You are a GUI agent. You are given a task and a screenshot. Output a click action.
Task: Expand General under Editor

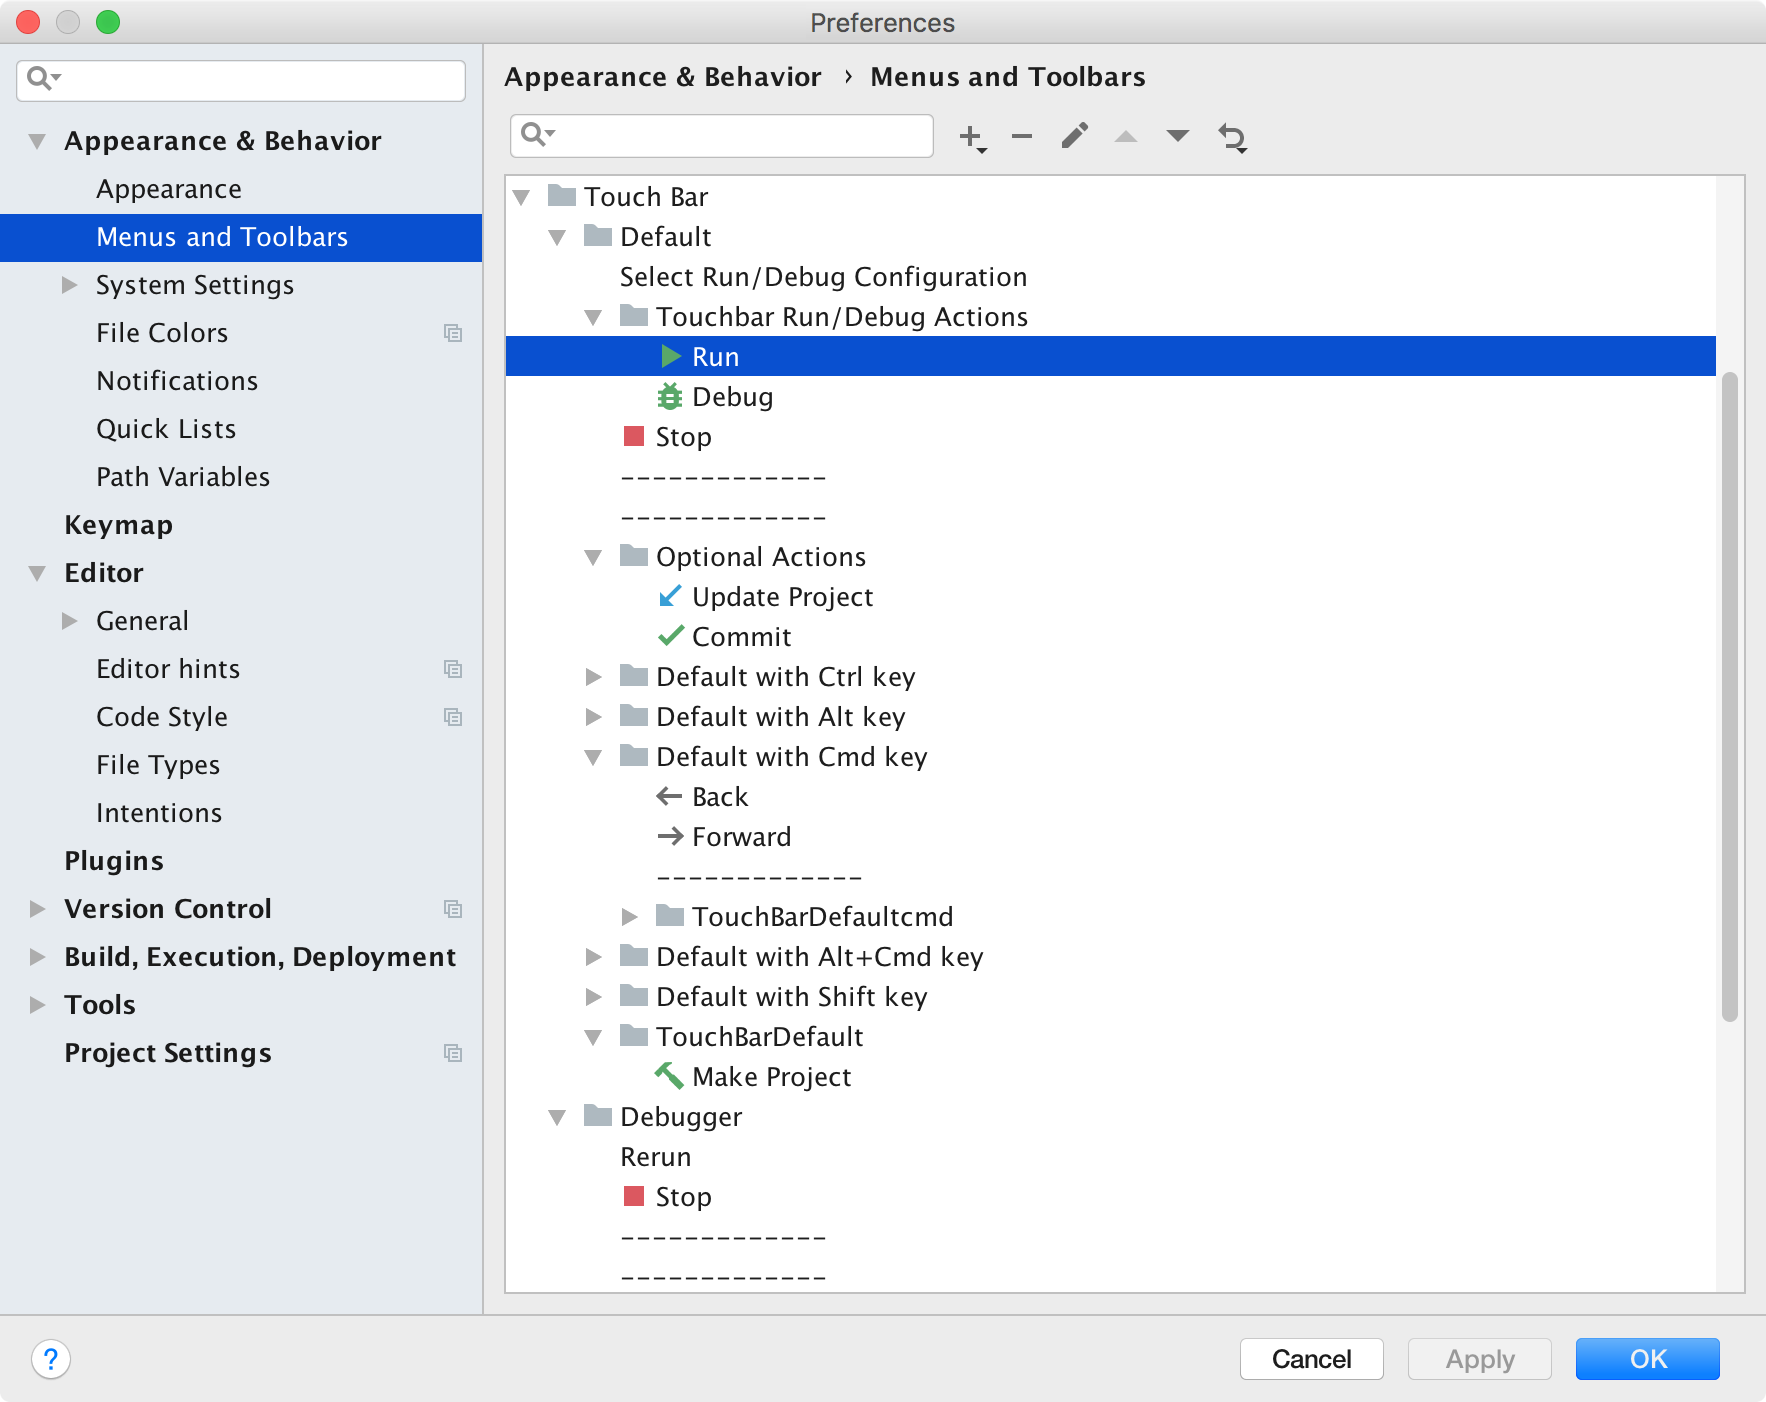(x=69, y=621)
